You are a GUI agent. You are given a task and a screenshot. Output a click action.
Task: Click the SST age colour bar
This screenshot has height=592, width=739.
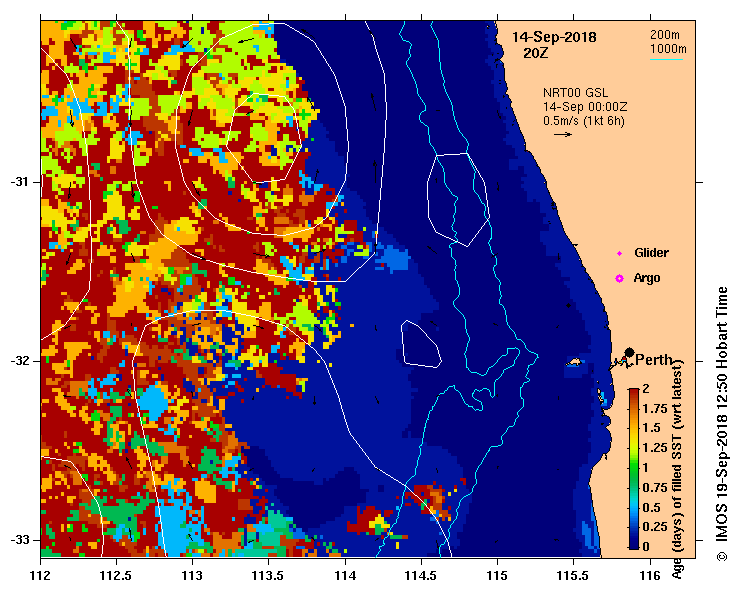634,469
